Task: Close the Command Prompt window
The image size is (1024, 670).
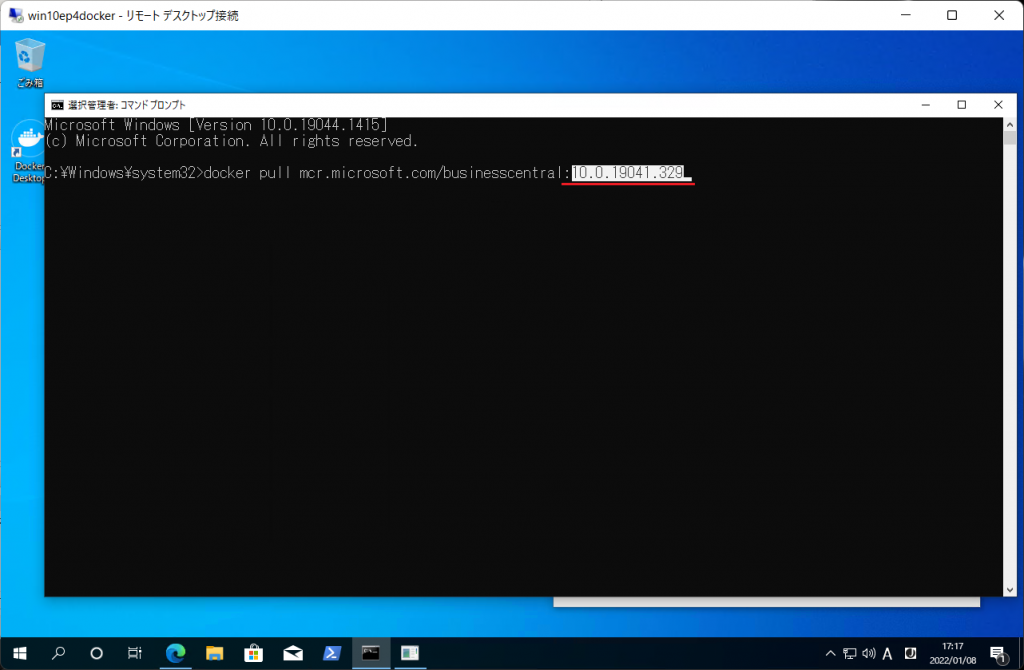Action: (998, 105)
